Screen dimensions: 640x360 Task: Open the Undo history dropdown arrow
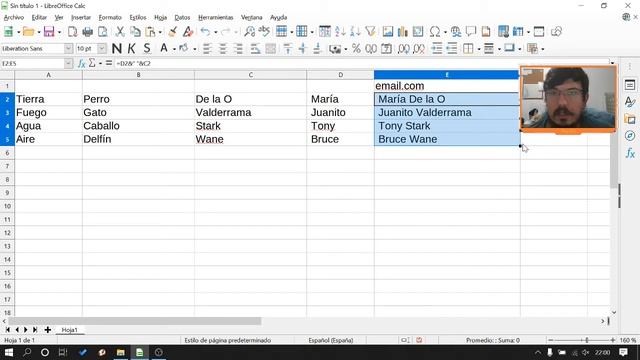[216, 32]
